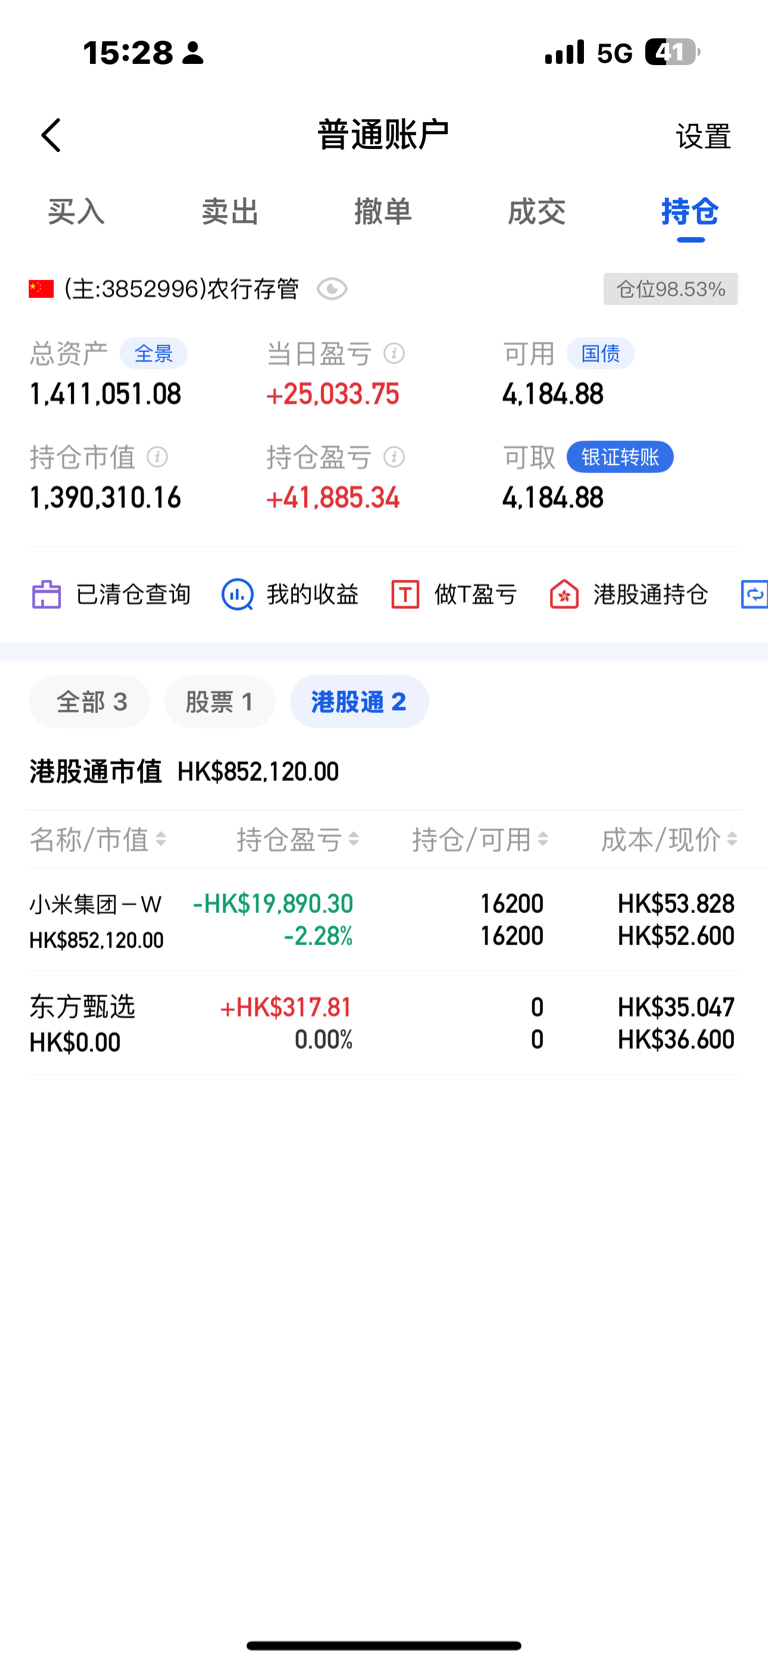Open 我的收益 chart icon
768x1665 pixels.
(237, 594)
